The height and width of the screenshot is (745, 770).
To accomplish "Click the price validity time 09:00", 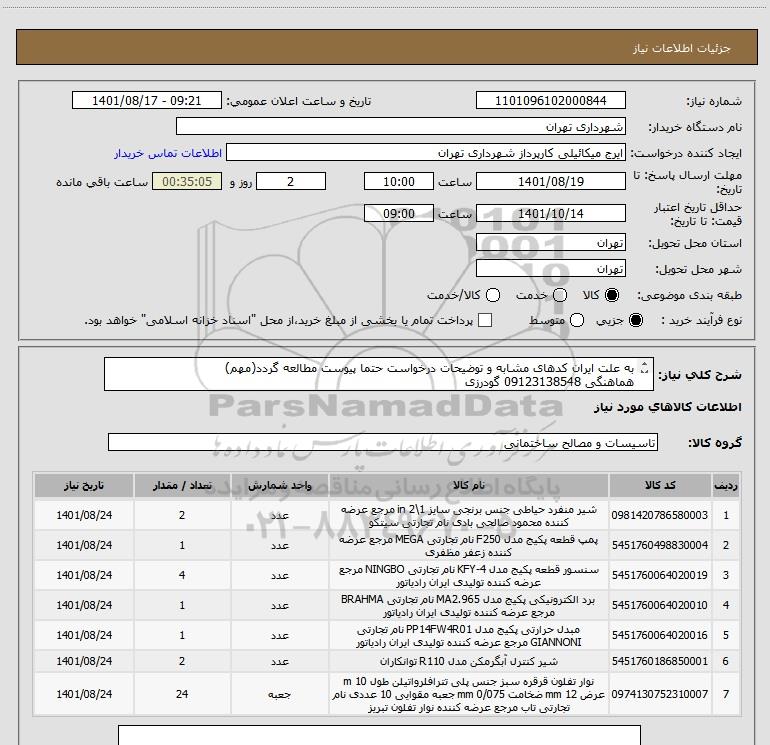I will [x=399, y=213].
